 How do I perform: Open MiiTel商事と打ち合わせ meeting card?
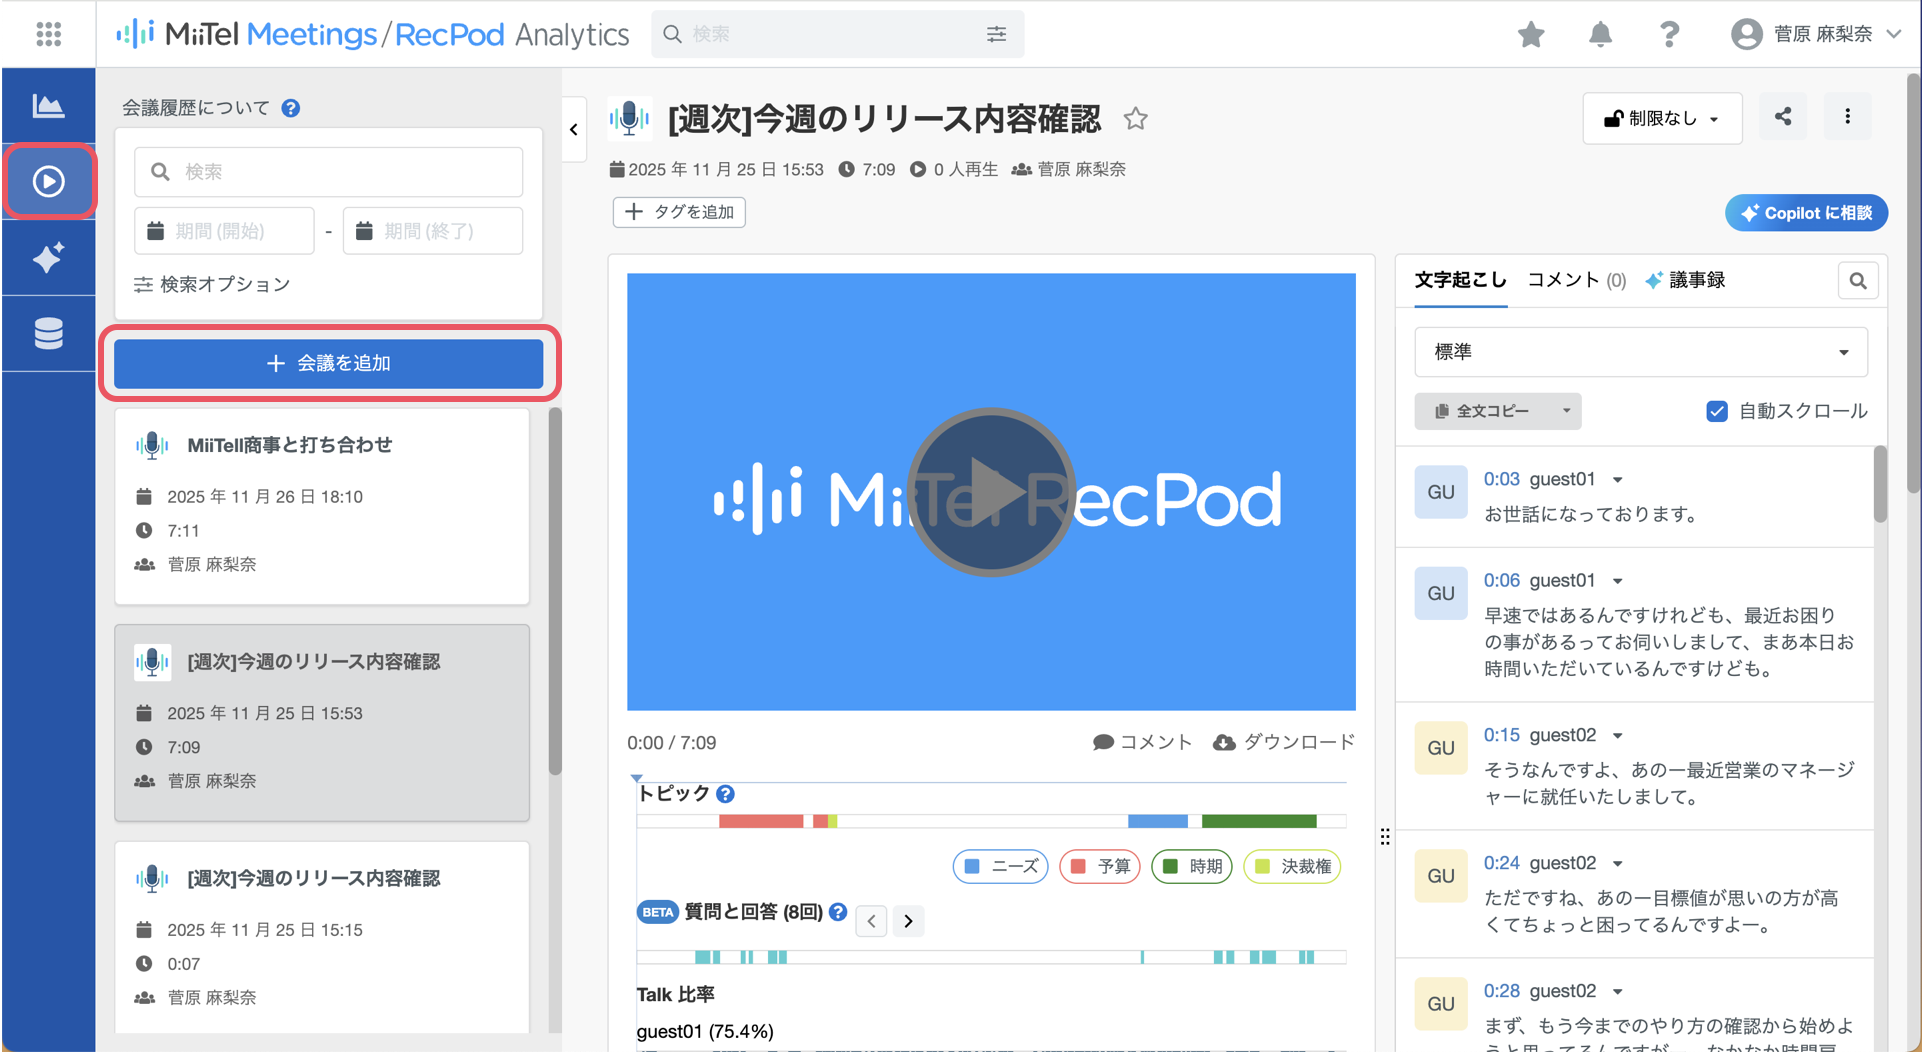pyautogui.click(x=322, y=506)
